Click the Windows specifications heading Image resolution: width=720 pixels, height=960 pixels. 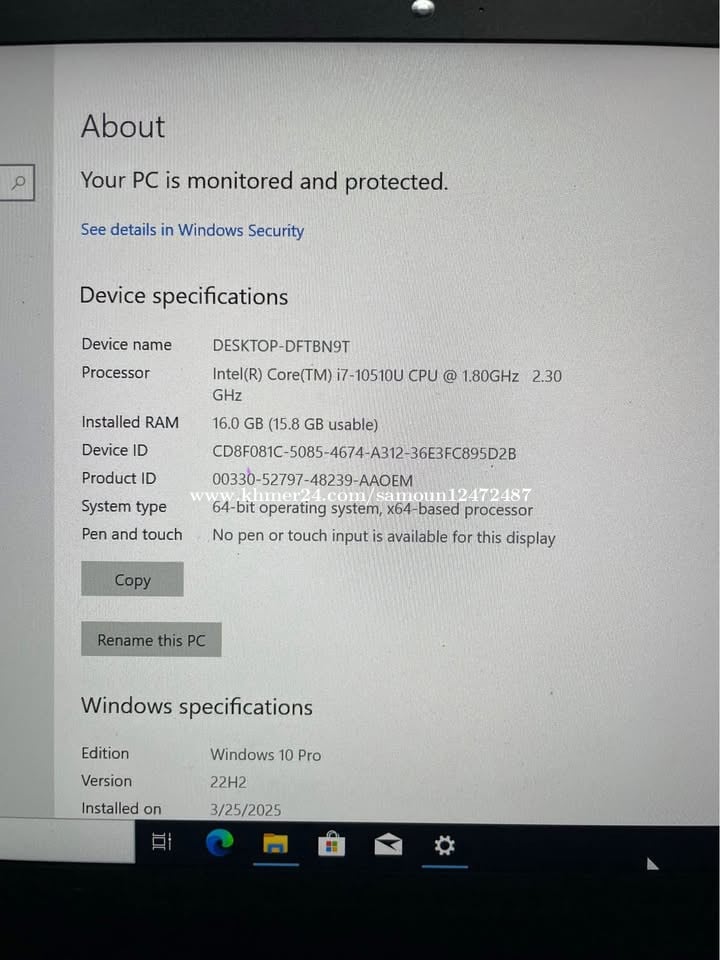point(197,707)
